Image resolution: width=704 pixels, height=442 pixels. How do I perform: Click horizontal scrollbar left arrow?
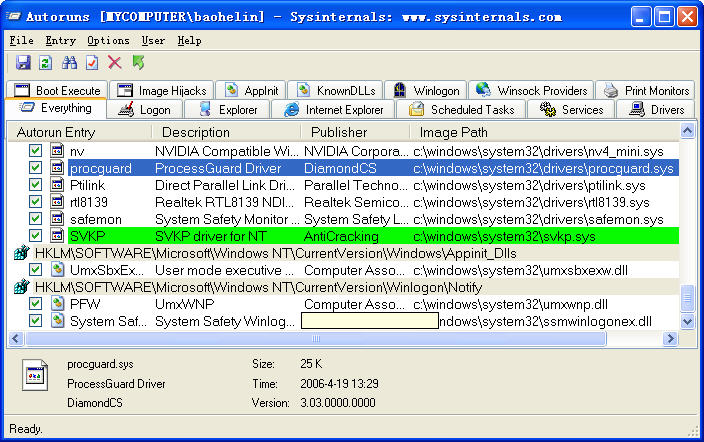16,338
